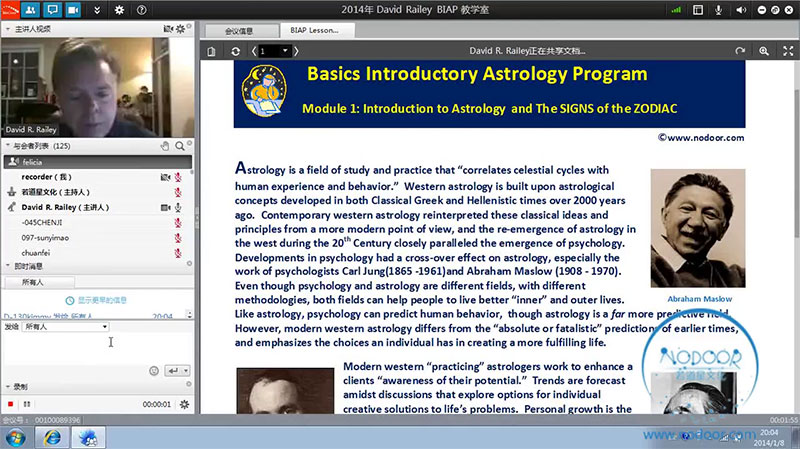This screenshot has width=800, height=449.
Task: Rotate the shared document
Action: [740, 51]
